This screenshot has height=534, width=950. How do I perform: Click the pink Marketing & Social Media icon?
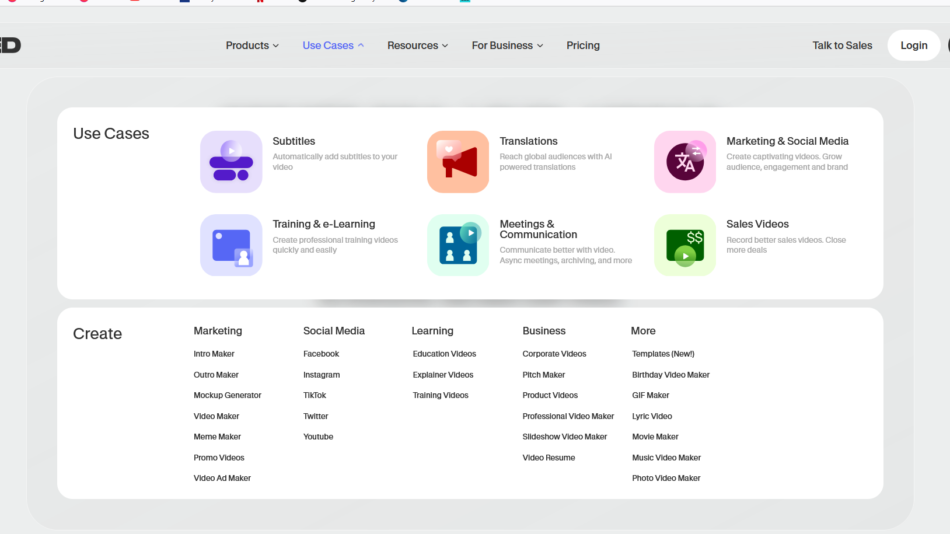coord(685,162)
